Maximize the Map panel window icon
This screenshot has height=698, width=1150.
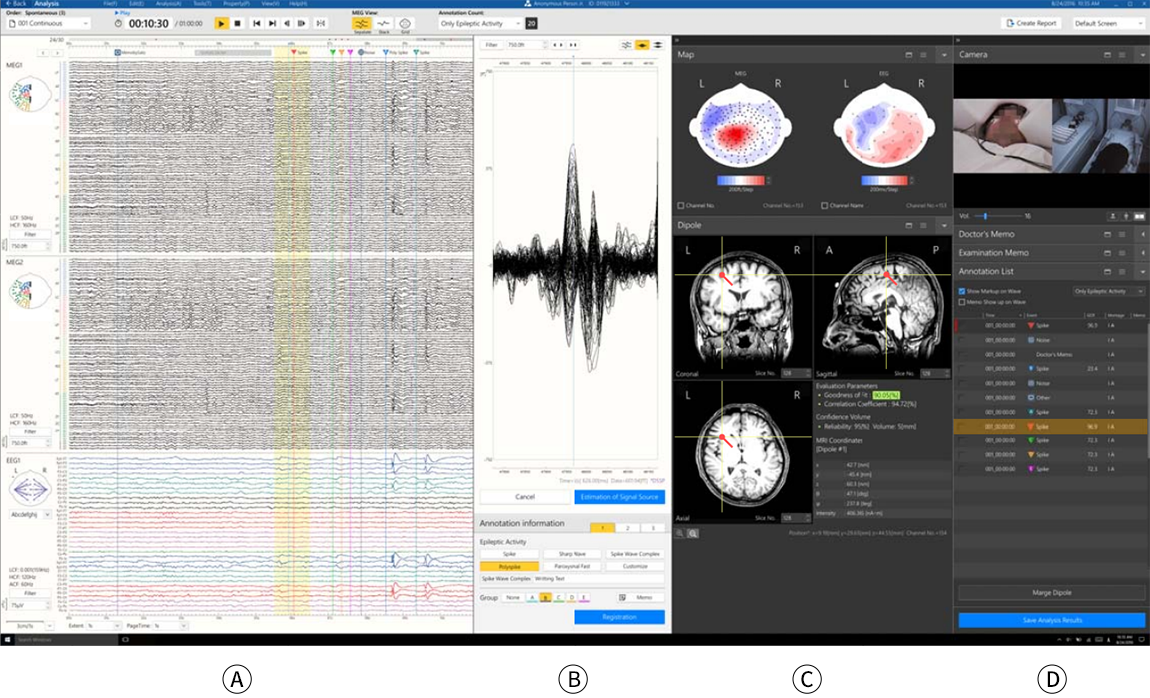click(908, 55)
